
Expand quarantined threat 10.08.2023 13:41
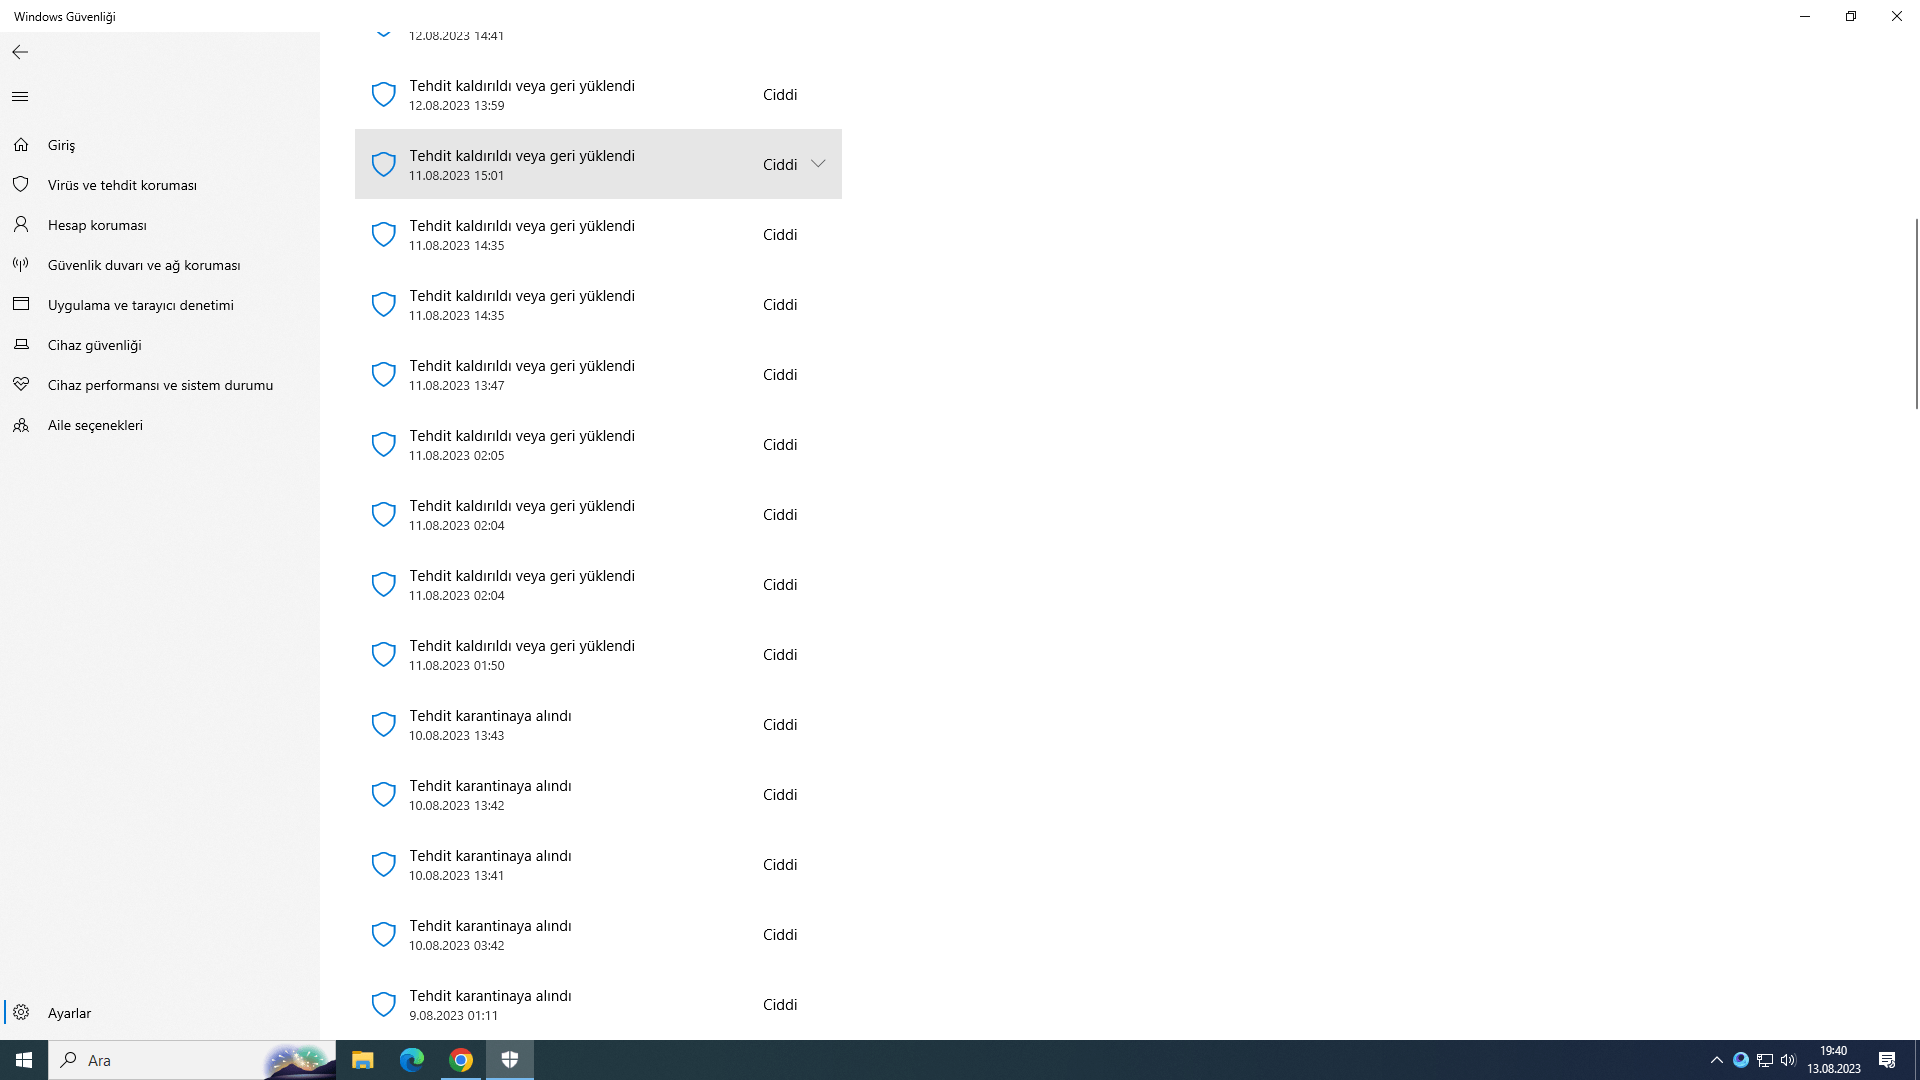click(598, 864)
